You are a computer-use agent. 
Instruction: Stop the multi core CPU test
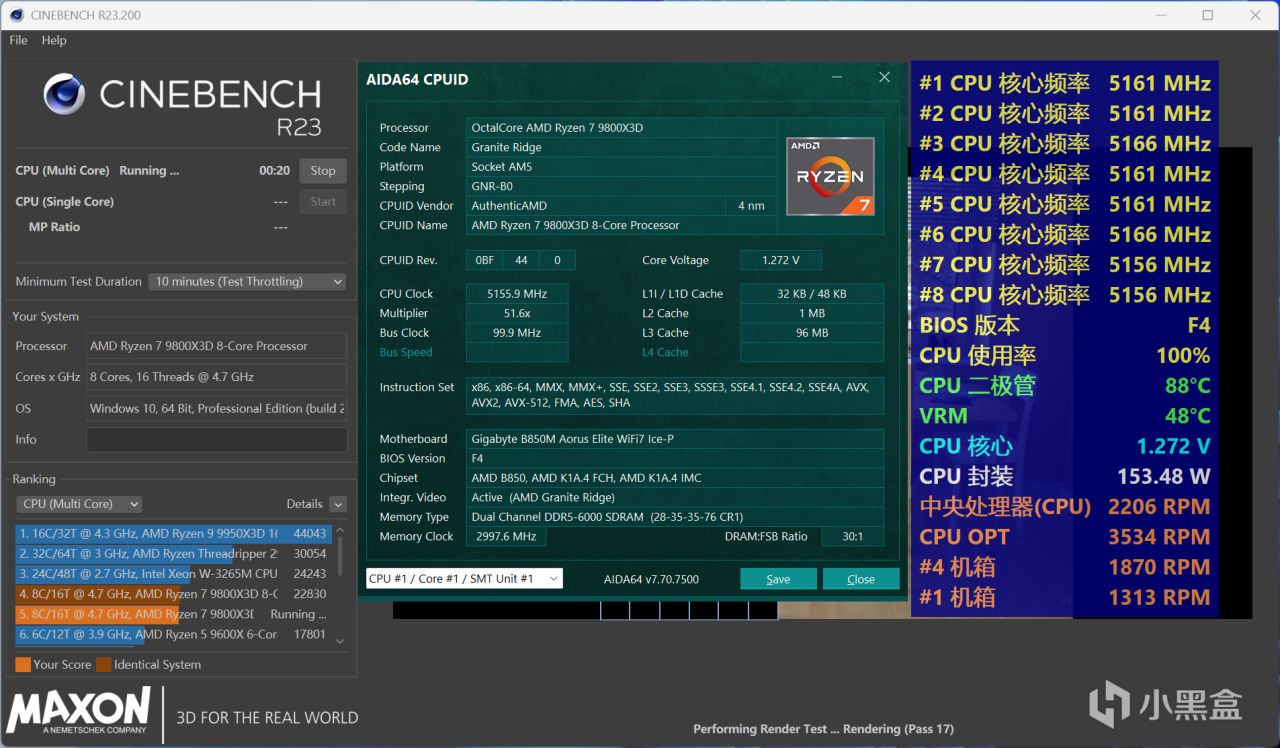click(322, 171)
